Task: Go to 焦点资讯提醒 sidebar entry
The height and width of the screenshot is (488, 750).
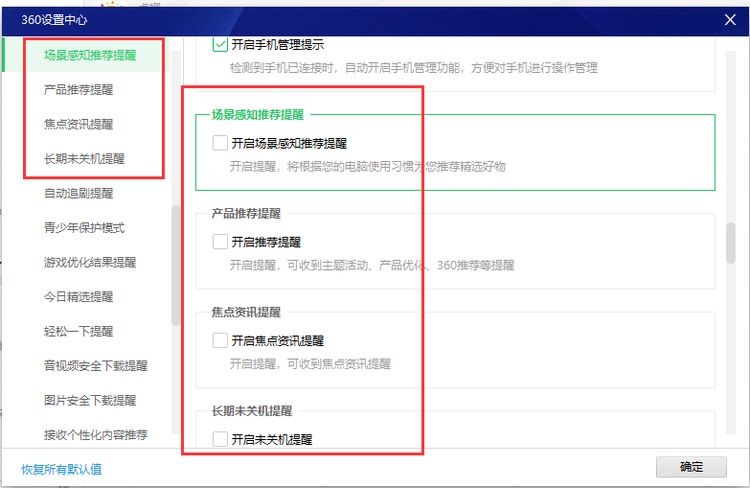Action: [78, 125]
